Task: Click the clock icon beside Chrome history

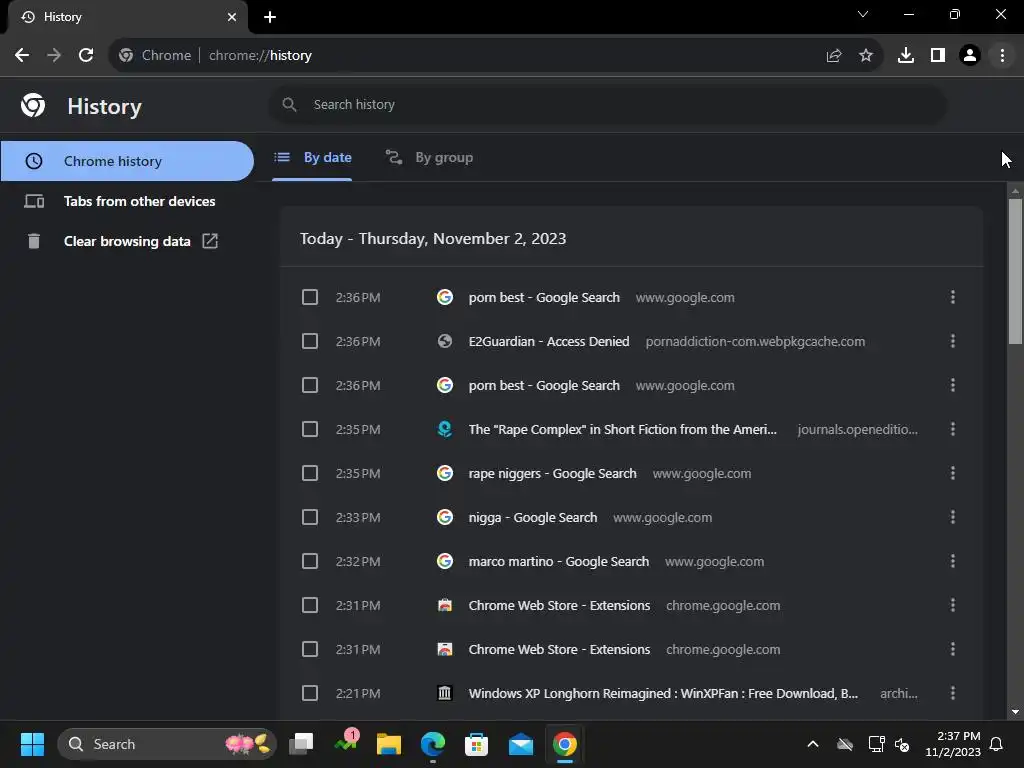Action: [33, 161]
